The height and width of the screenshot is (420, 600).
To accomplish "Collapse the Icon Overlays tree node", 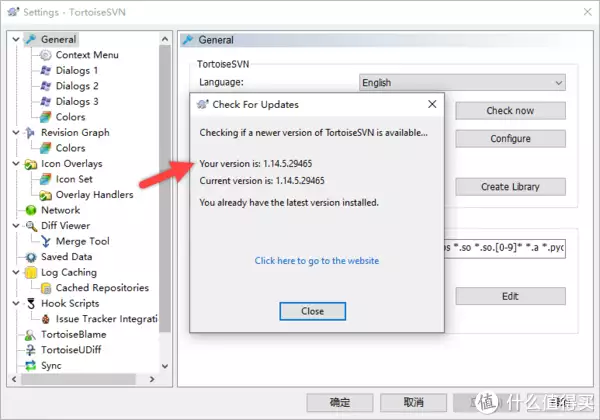I will [x=16, y=164].
